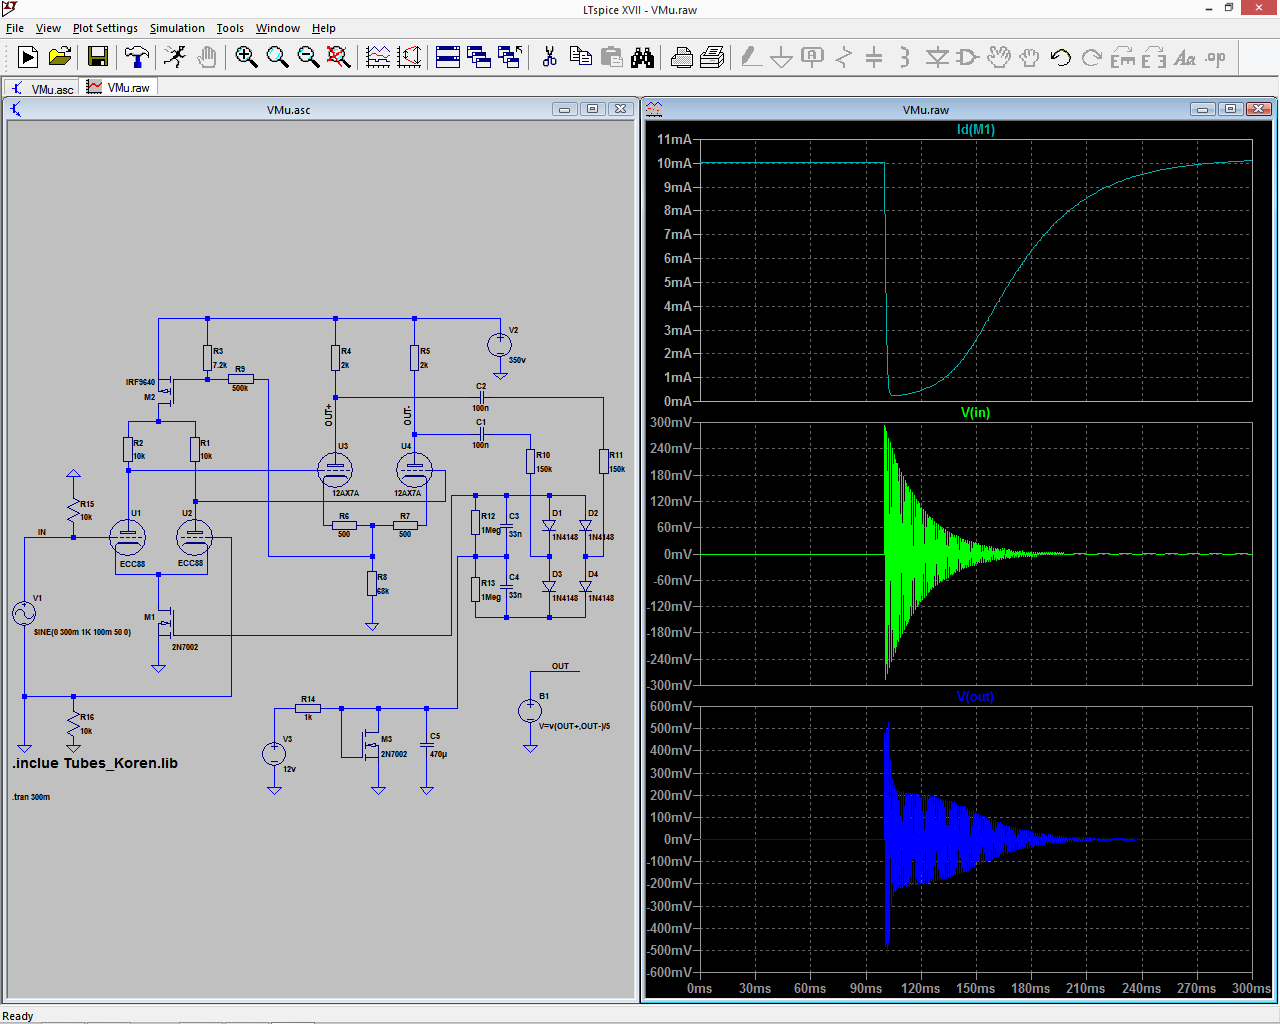Select the draw wire pencil tool
This screenshot has width=1280, height=1024.
click(x=751, y=57)
